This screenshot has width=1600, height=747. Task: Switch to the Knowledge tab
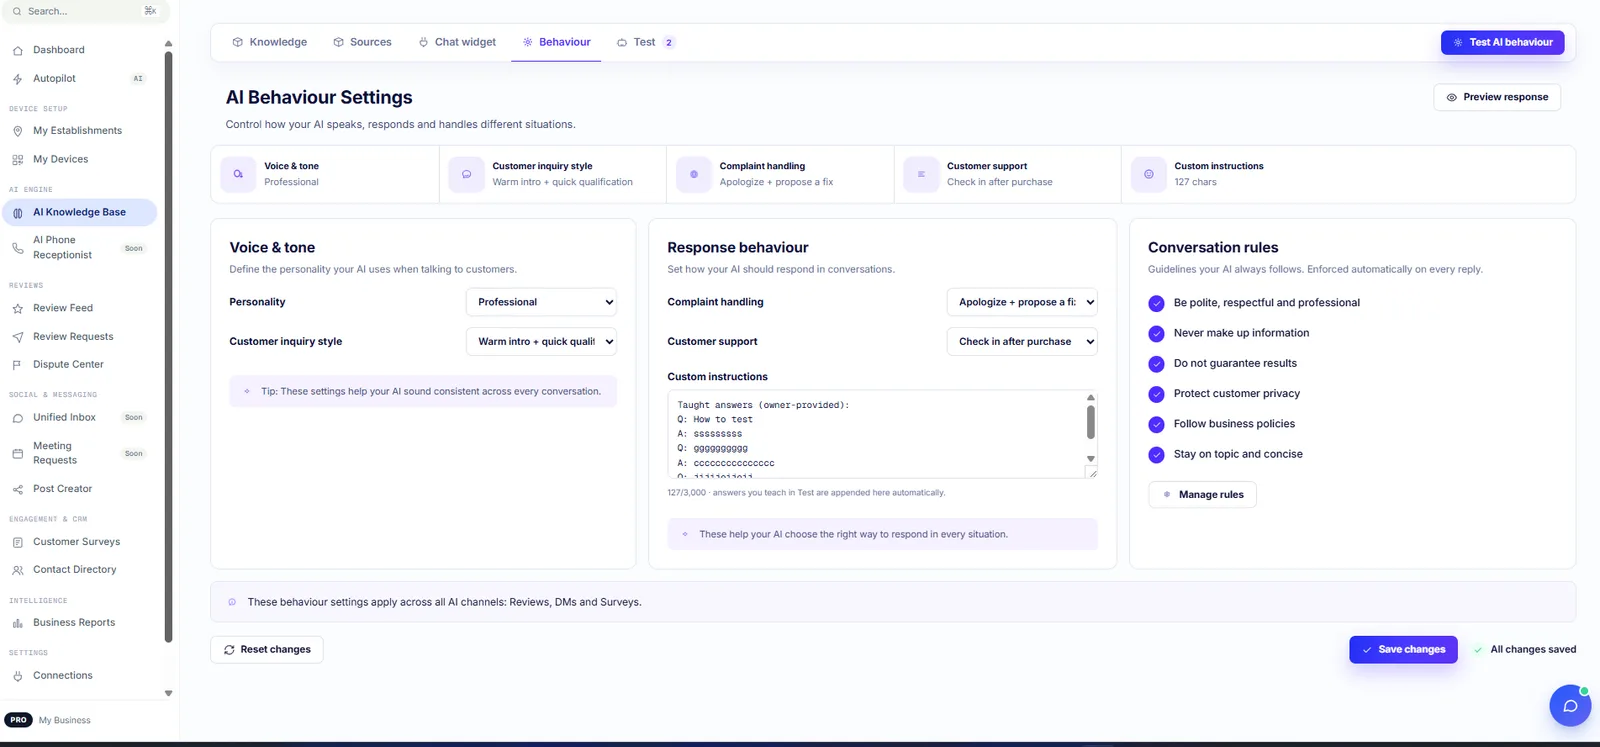pyautogui.click(x=270, y=42)
